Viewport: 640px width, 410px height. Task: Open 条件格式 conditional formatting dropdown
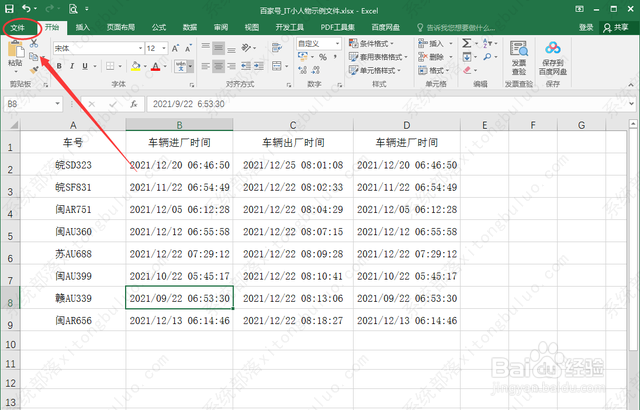(371, 43)
